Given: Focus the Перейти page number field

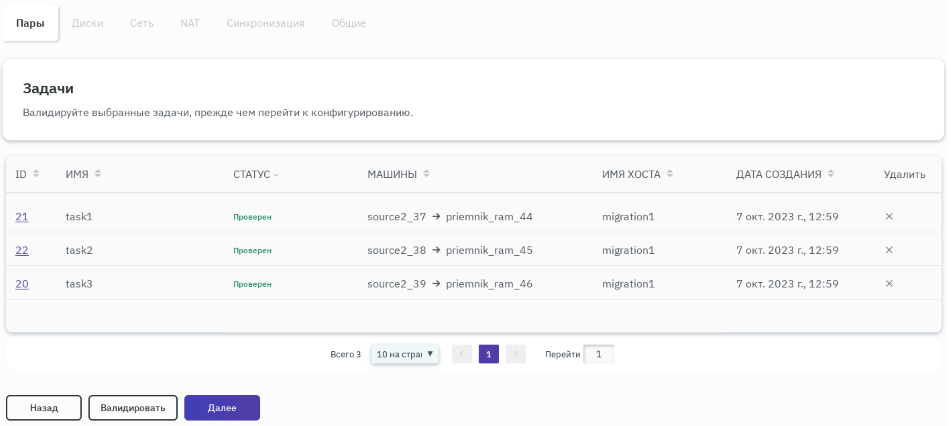Looking at the screenshot, I should coord(598,354).
